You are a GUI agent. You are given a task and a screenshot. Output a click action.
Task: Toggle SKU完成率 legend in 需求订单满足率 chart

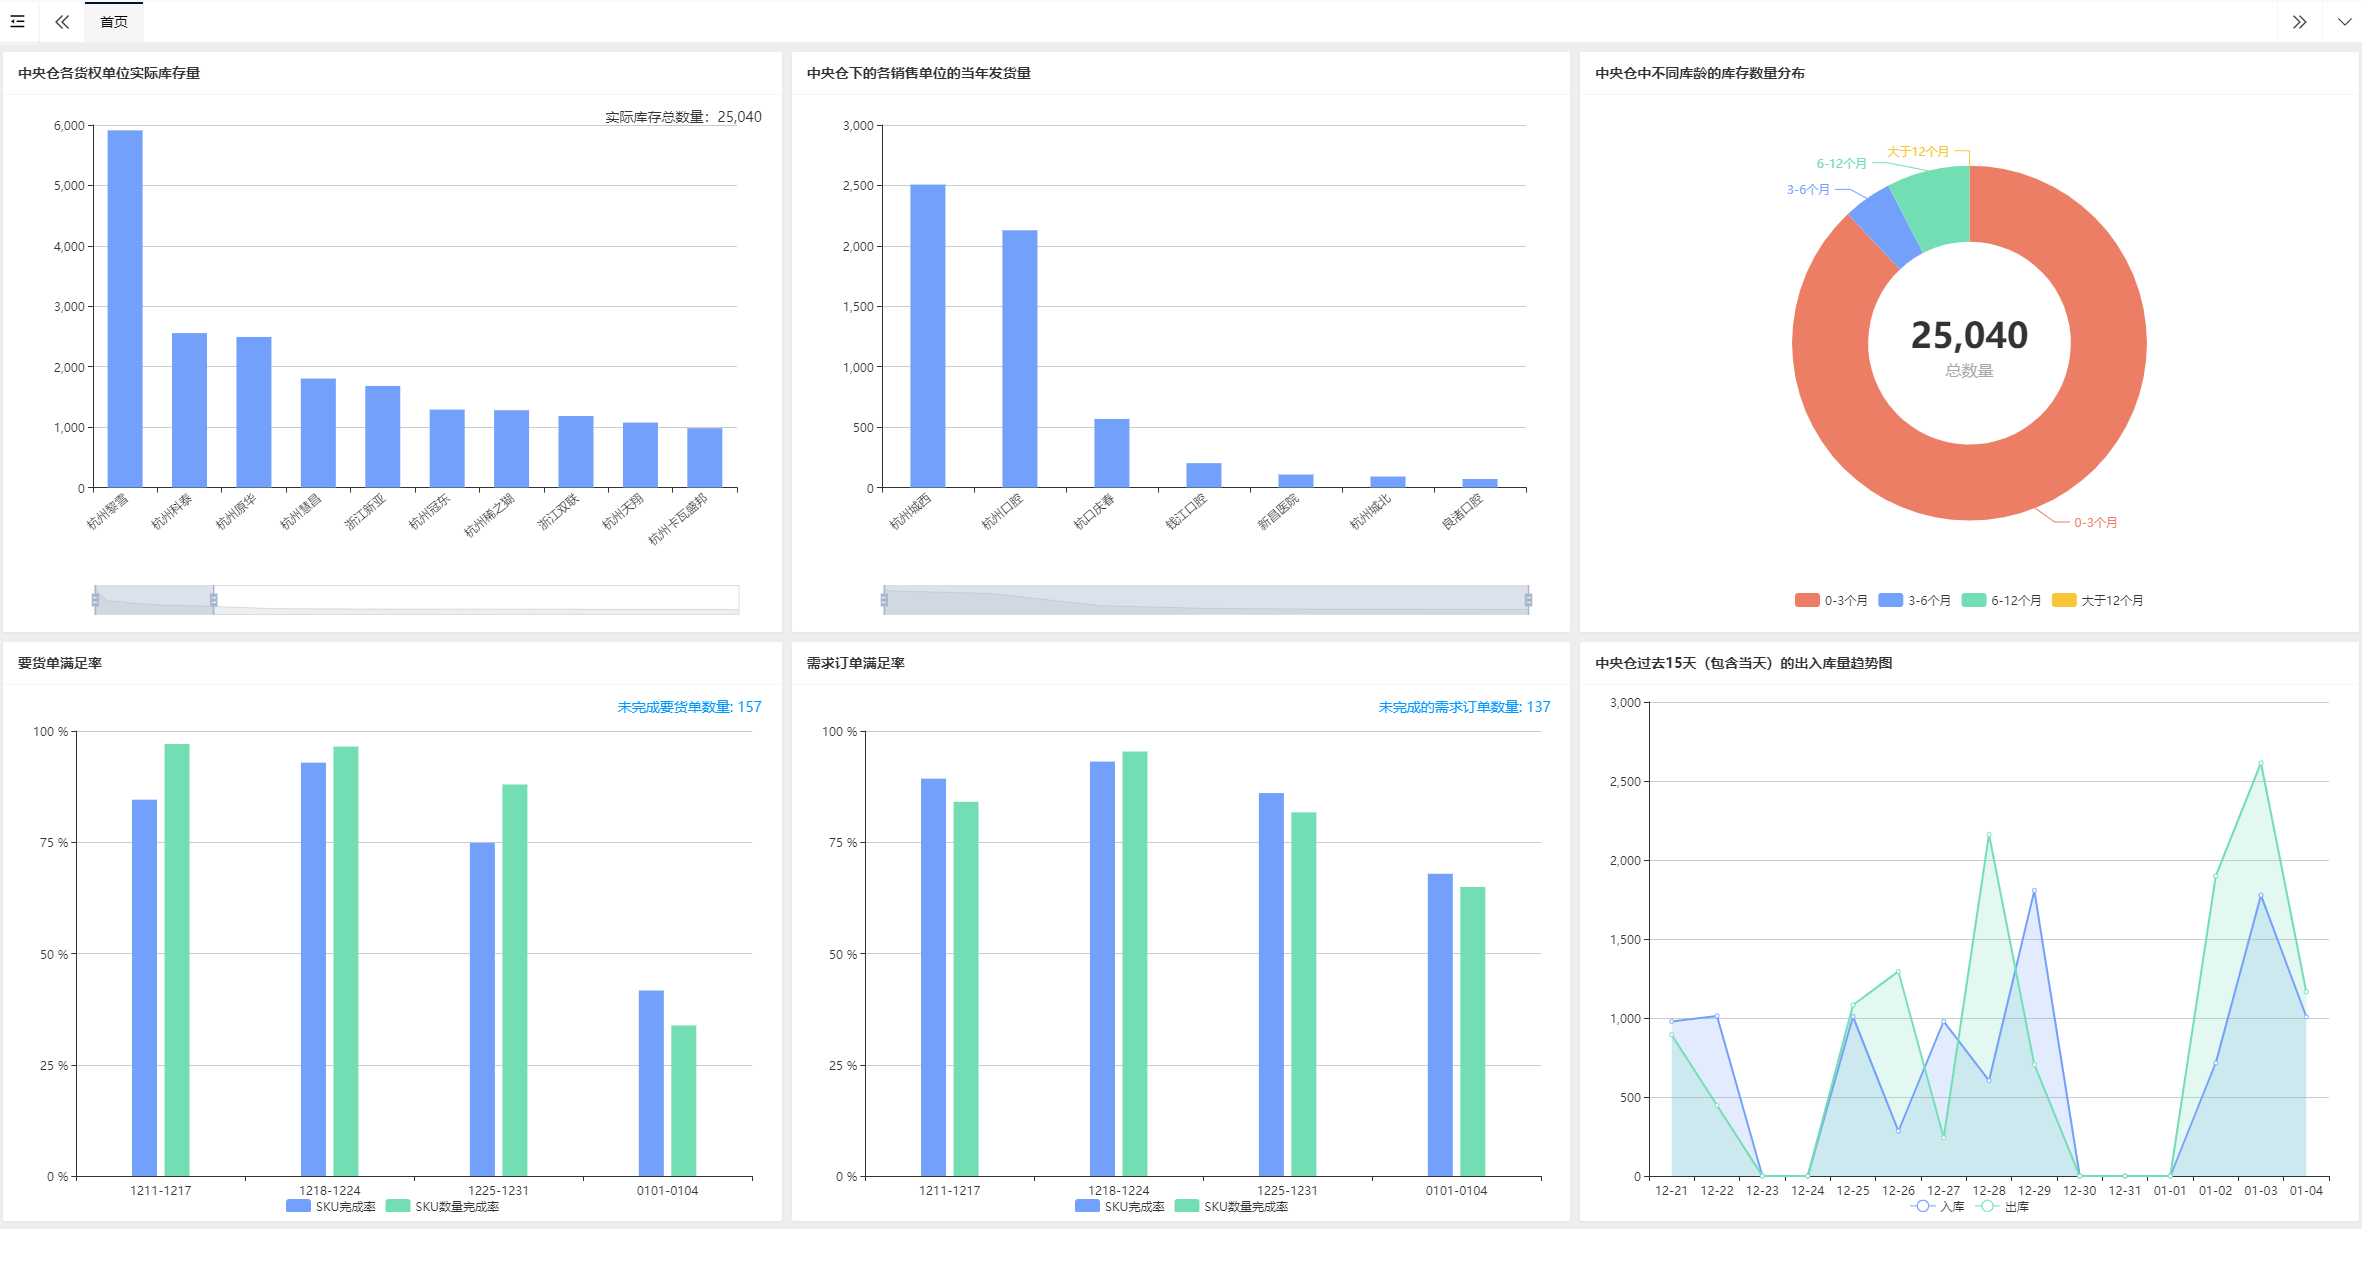point(1120,1206)
